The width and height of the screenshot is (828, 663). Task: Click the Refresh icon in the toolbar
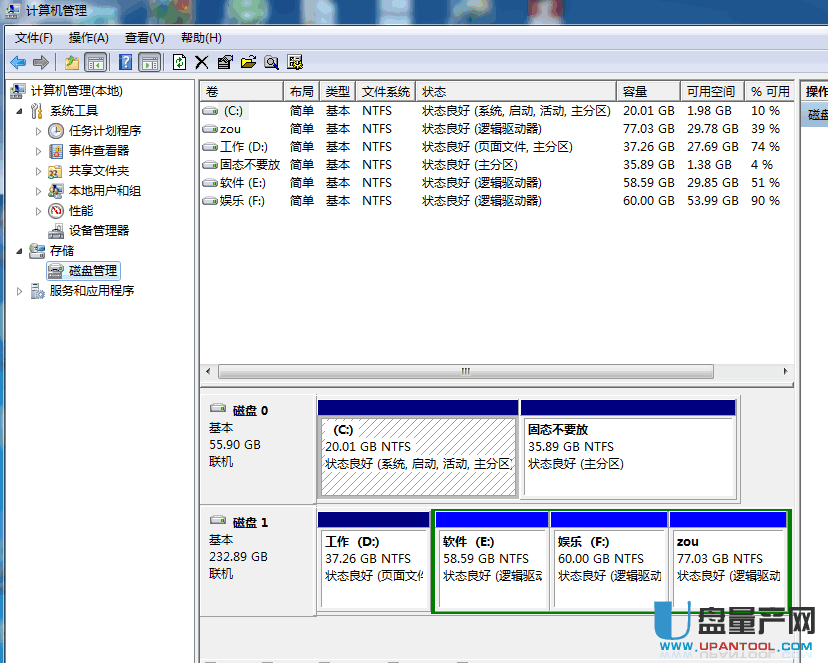tap(179, 62)
